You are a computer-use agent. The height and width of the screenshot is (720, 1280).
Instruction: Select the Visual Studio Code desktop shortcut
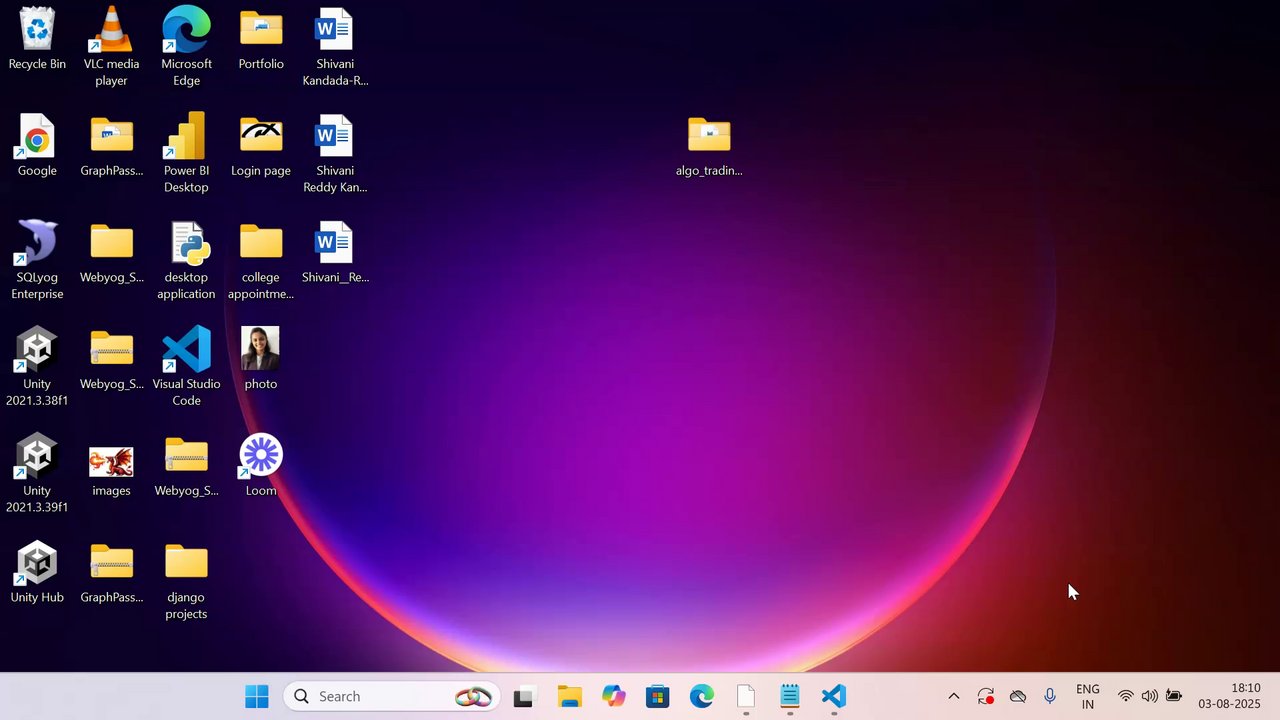186,367
